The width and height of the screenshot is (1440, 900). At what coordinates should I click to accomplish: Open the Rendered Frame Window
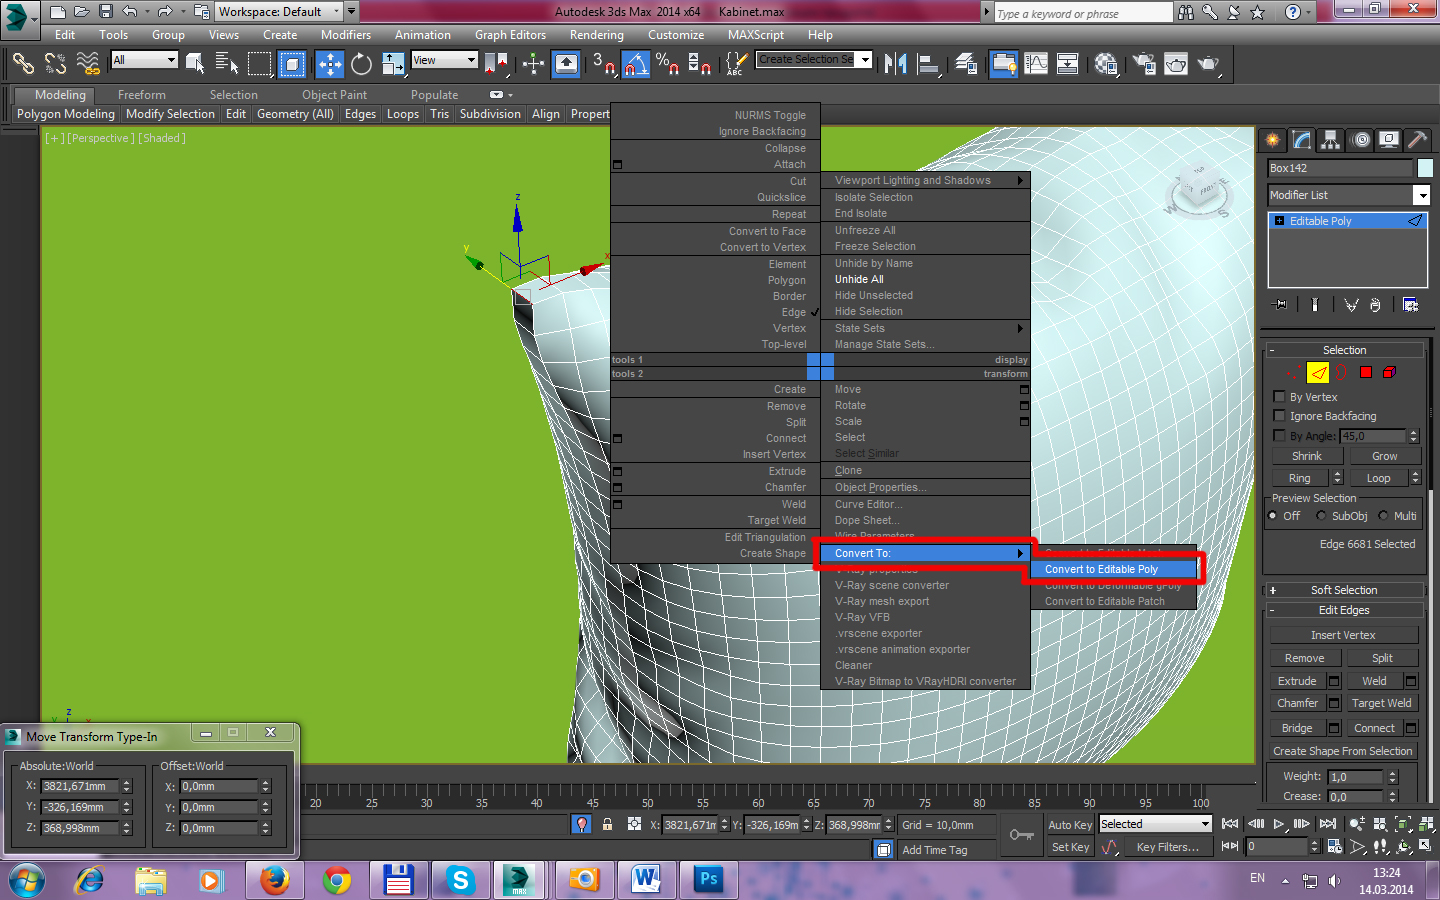pos(1176,64)
